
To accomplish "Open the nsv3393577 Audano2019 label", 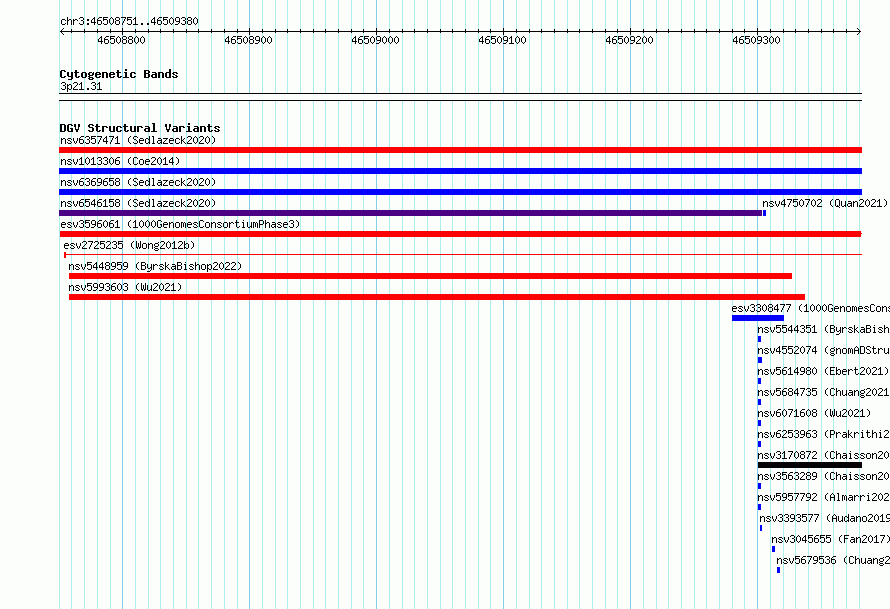I will (825, 518).
